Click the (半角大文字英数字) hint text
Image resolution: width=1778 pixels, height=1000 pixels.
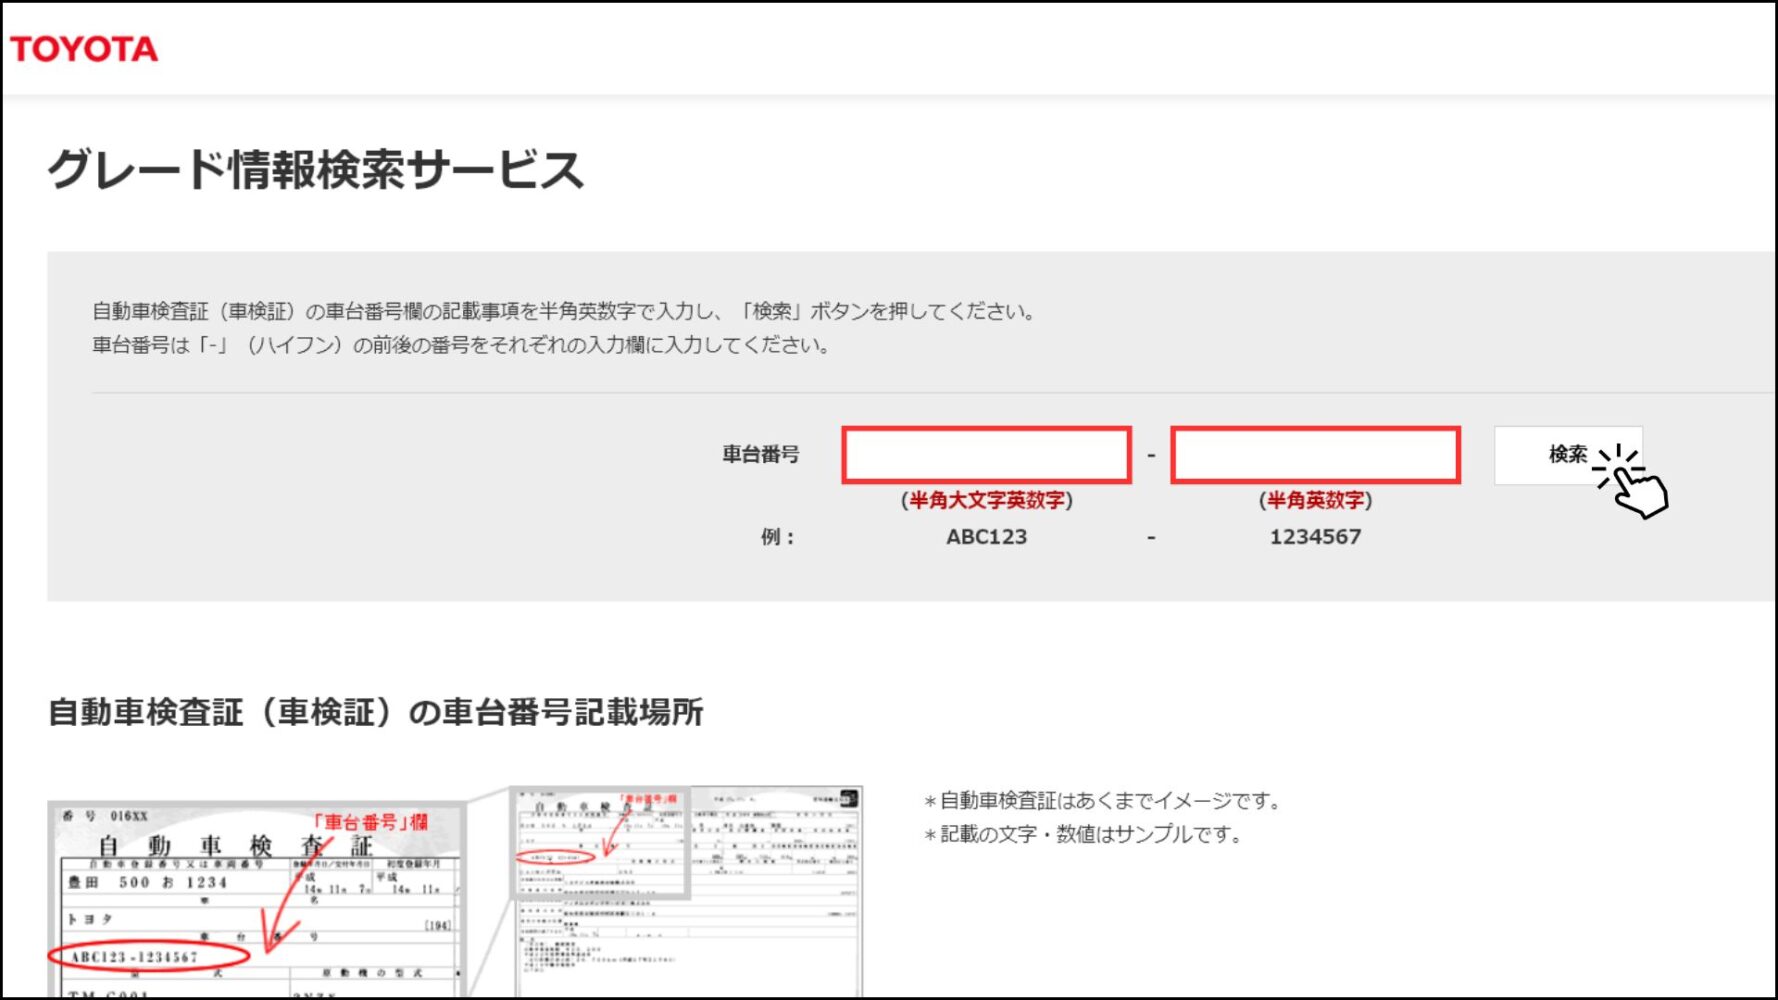click(x=986, y=500)
